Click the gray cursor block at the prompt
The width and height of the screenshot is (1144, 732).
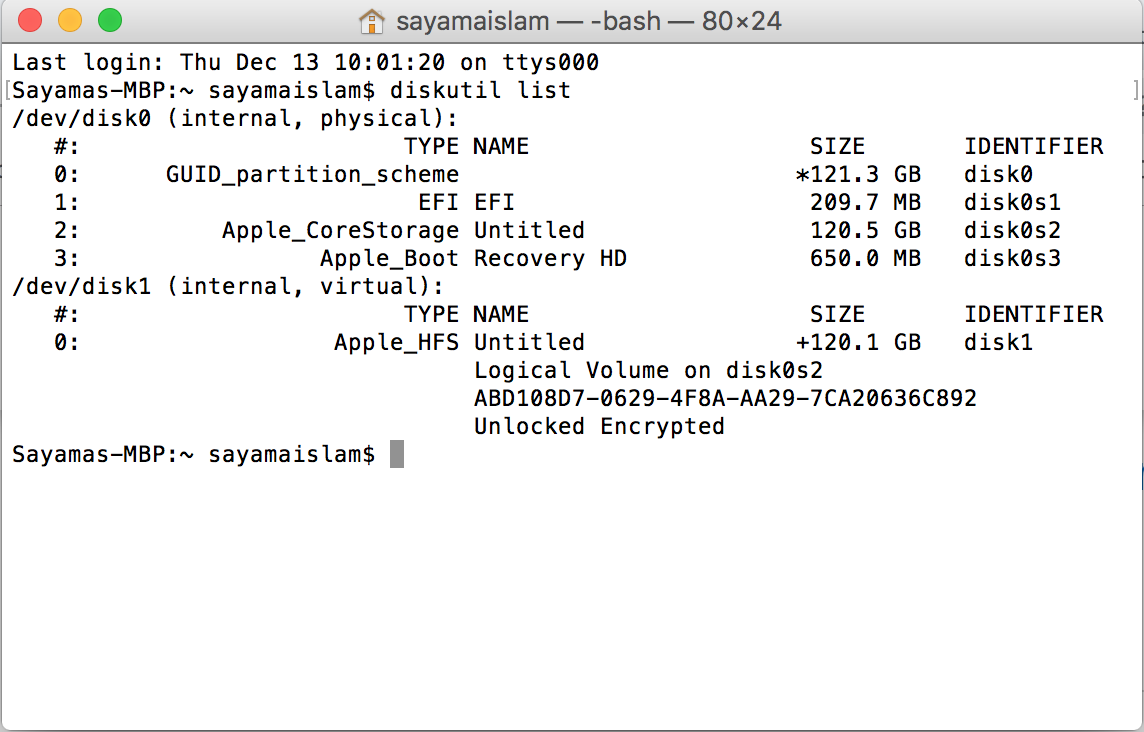pos(397,455)
